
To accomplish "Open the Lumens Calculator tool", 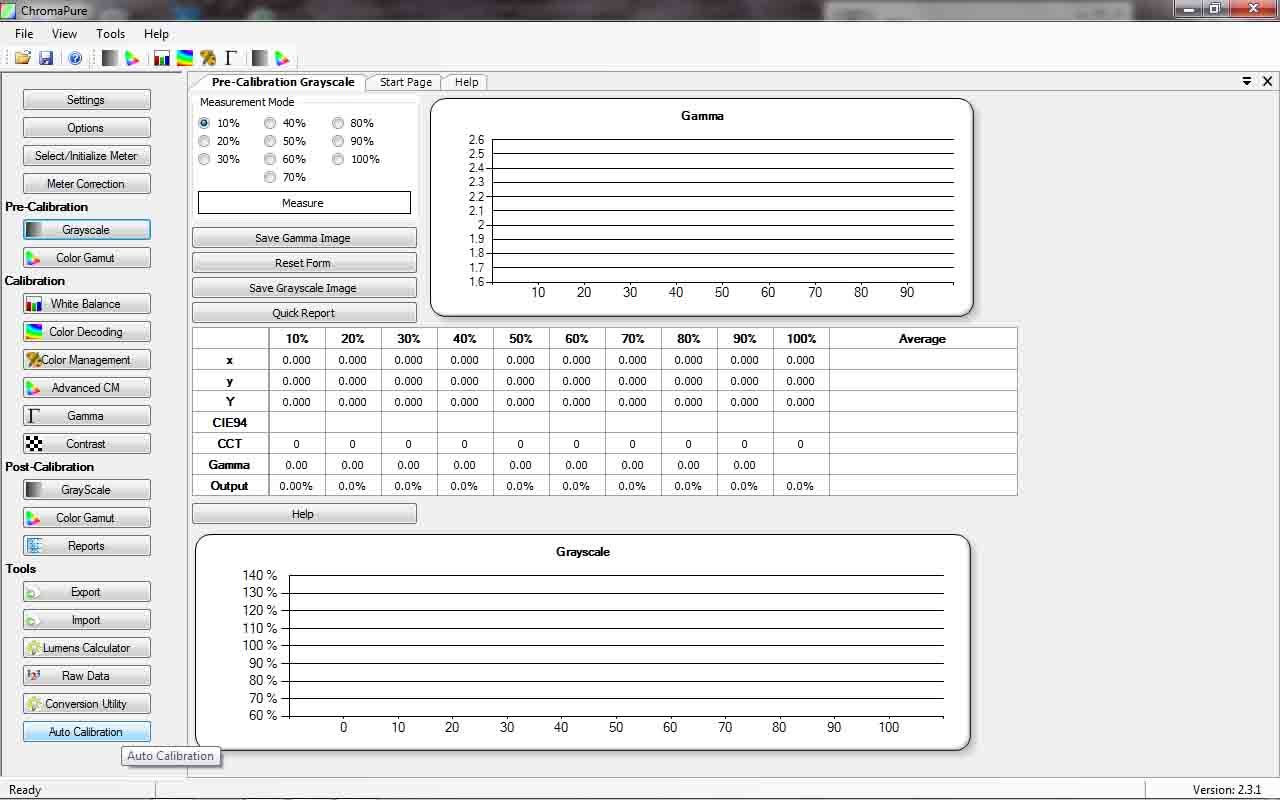I will tap(86, 648).
